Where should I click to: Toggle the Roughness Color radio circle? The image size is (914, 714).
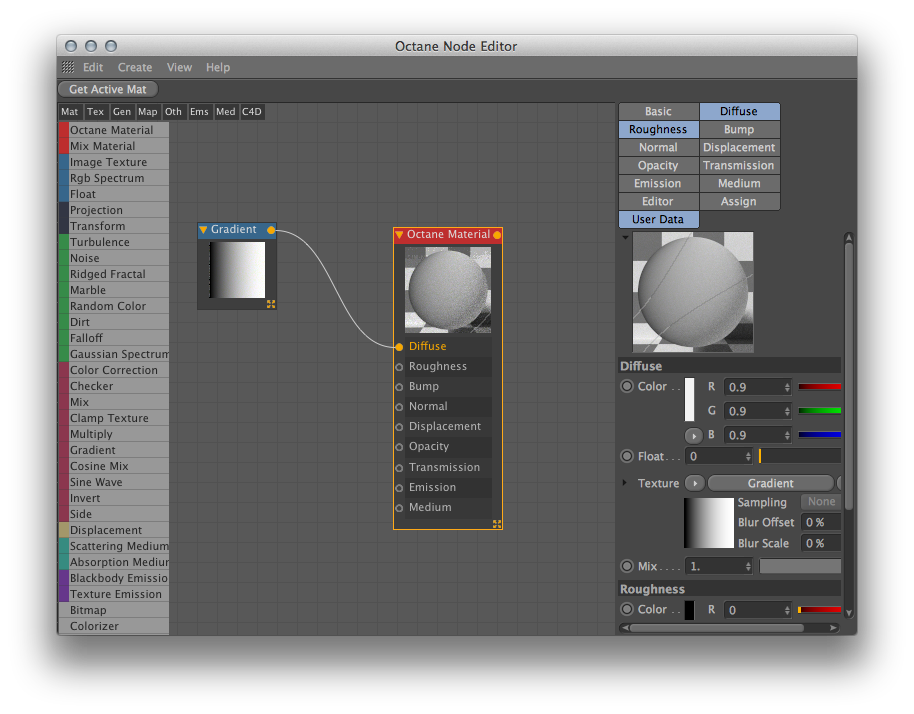tap(627, 609)
